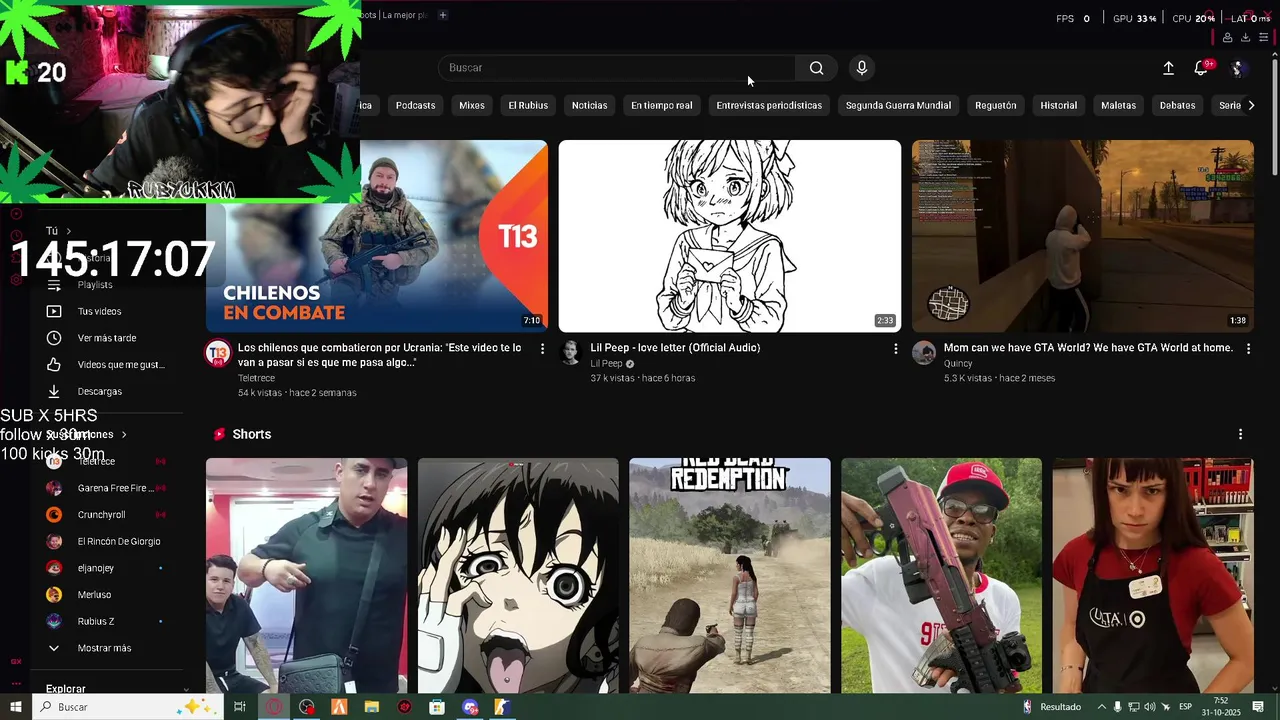Select the Podcasts chip
This screenshot has width=1280, height=720.
coord(415,105)
